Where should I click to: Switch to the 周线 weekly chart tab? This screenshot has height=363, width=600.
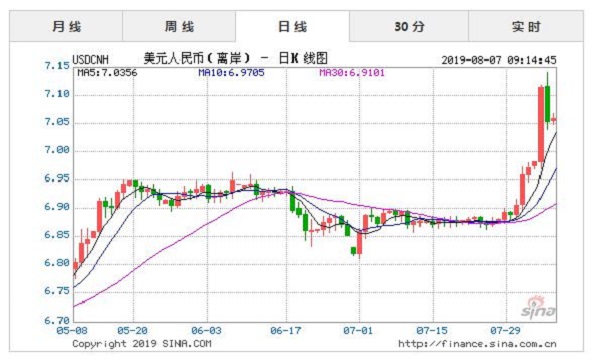tap(179, 26)
